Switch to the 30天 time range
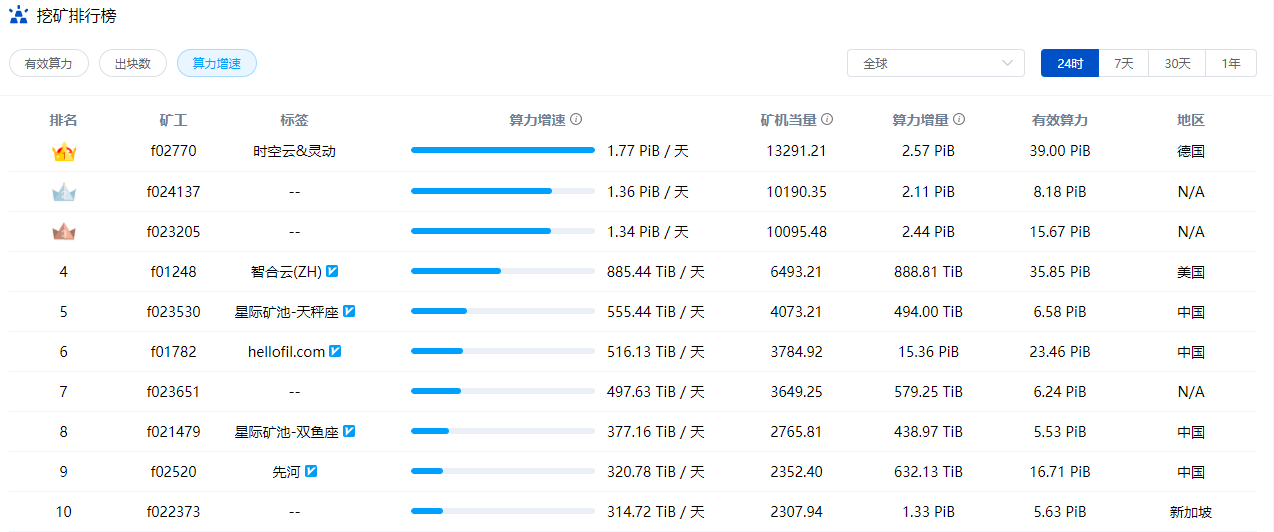Image resolution: width=1274 pixels, height=532 pixels. coord(1177,63)
